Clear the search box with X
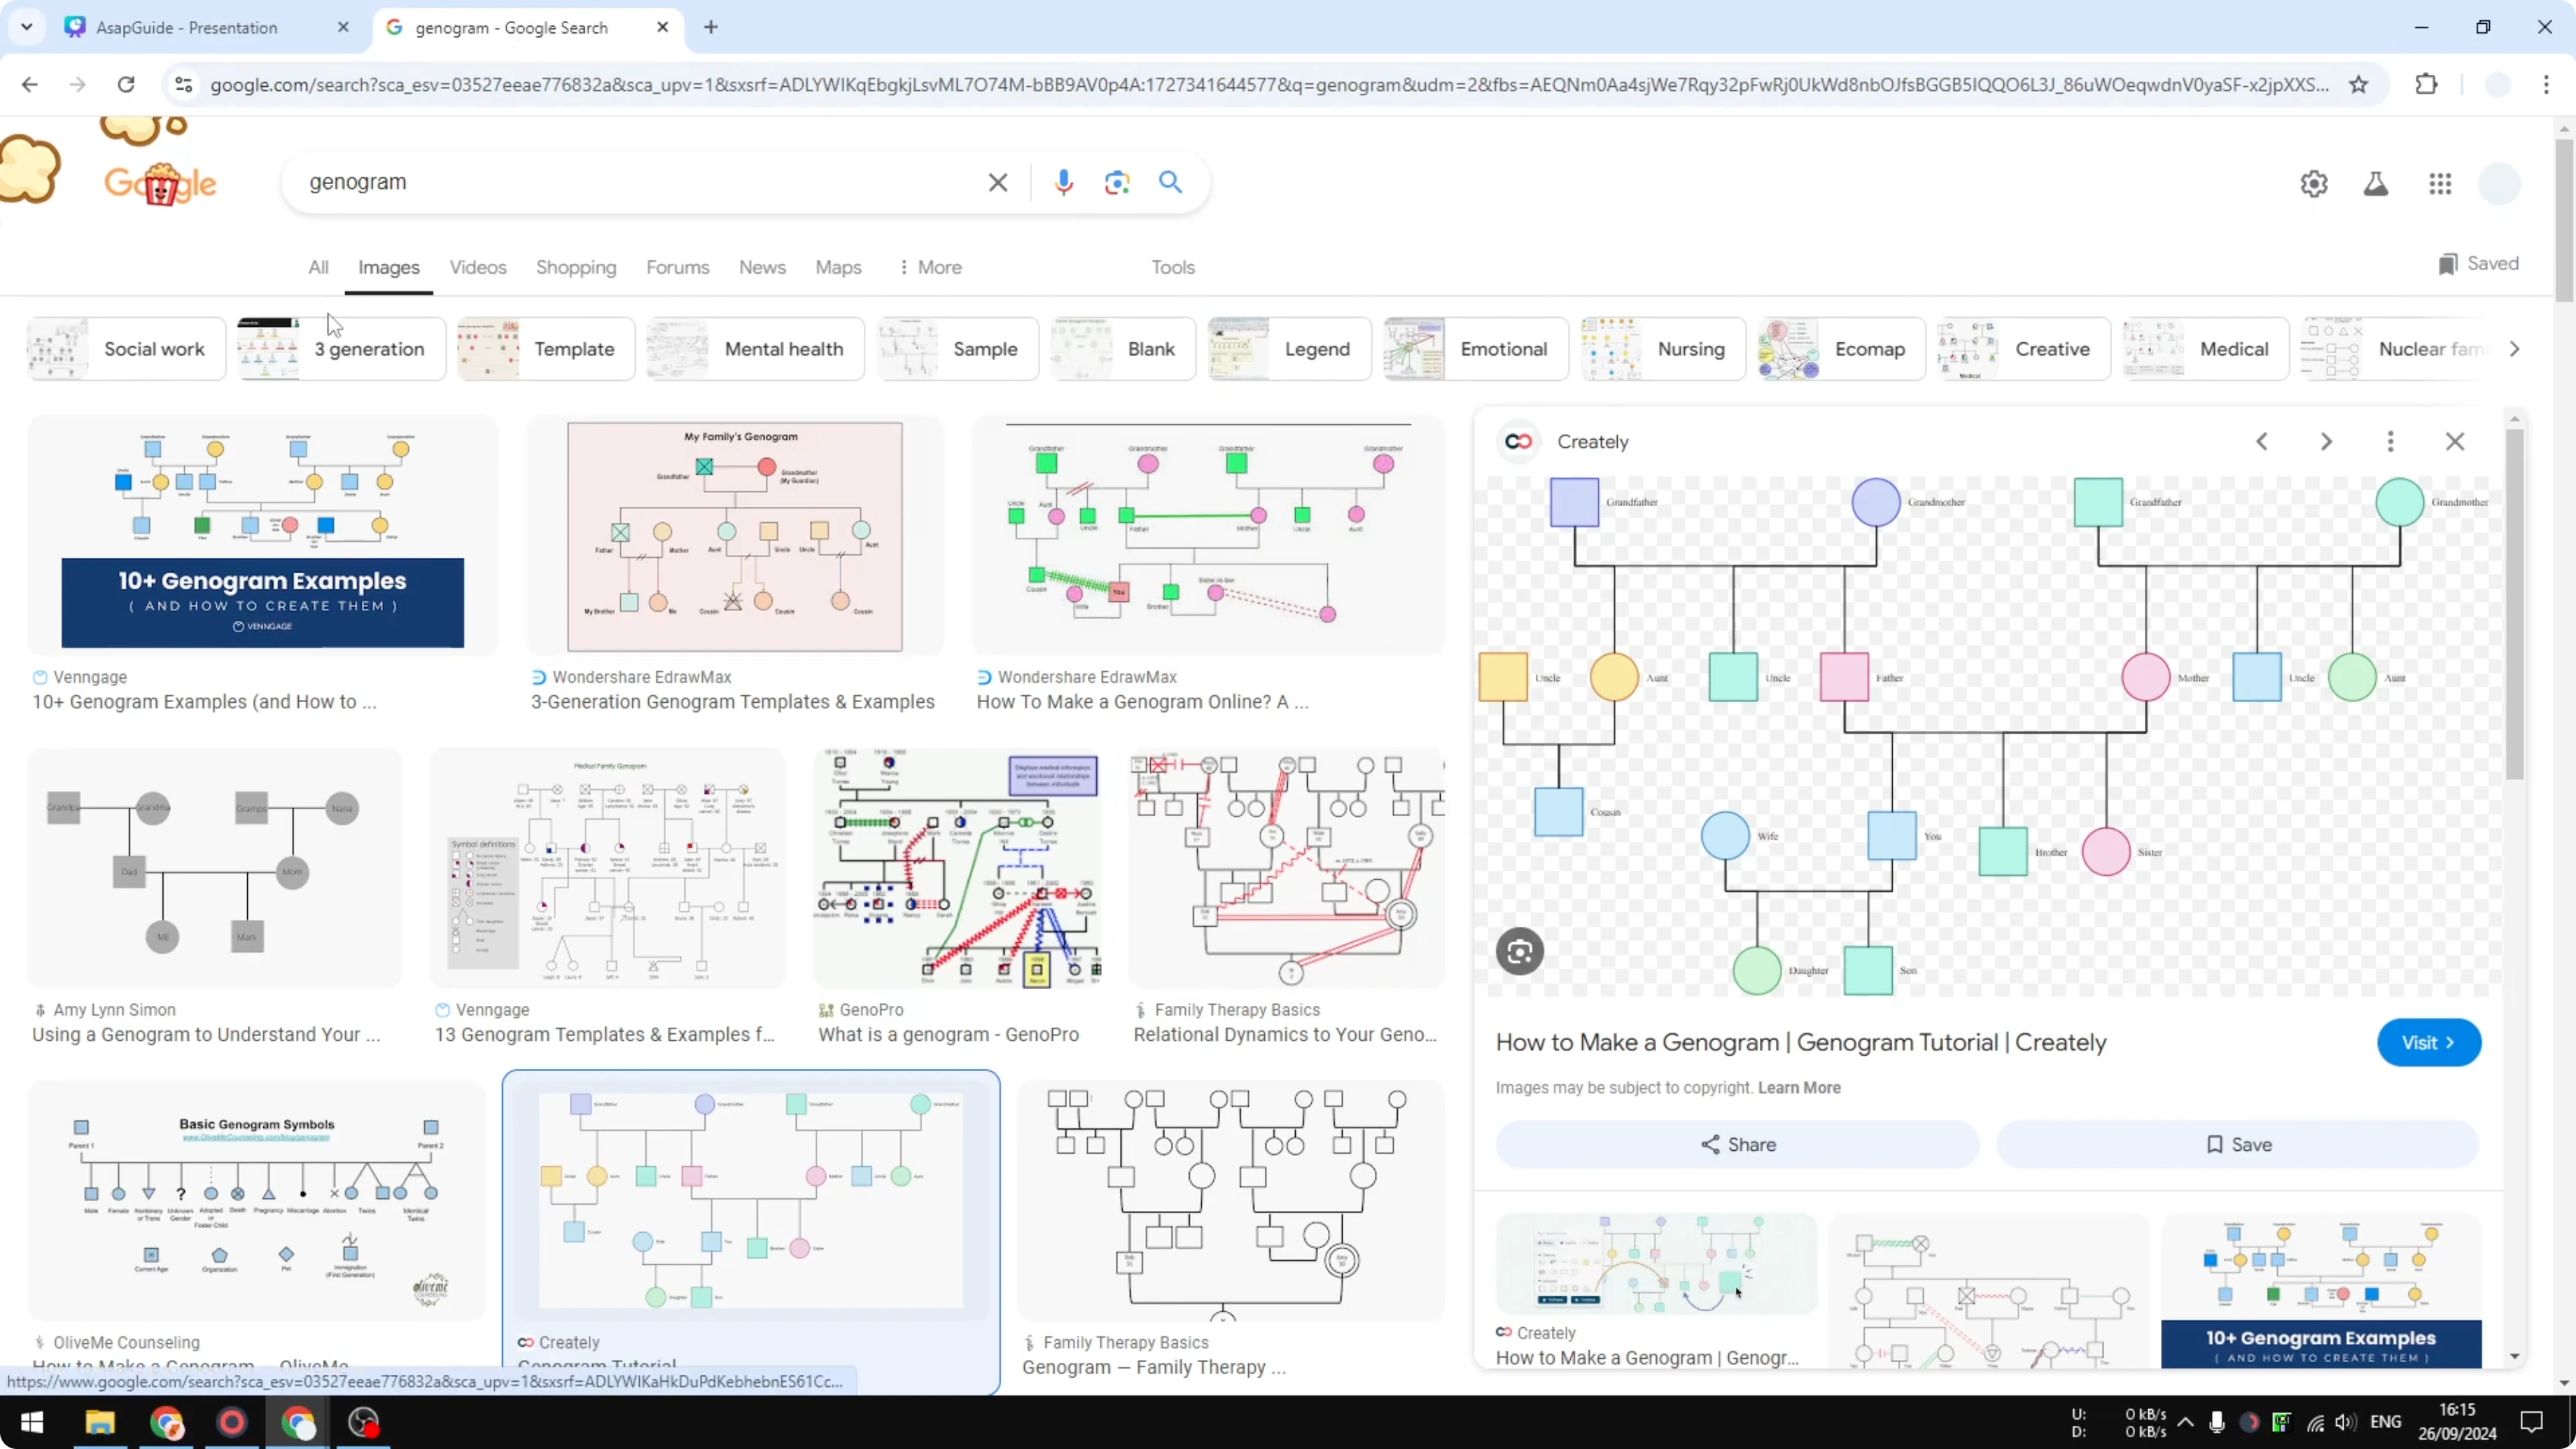The height and width of the screenshot is (1449, 2576). coord(997,182)
